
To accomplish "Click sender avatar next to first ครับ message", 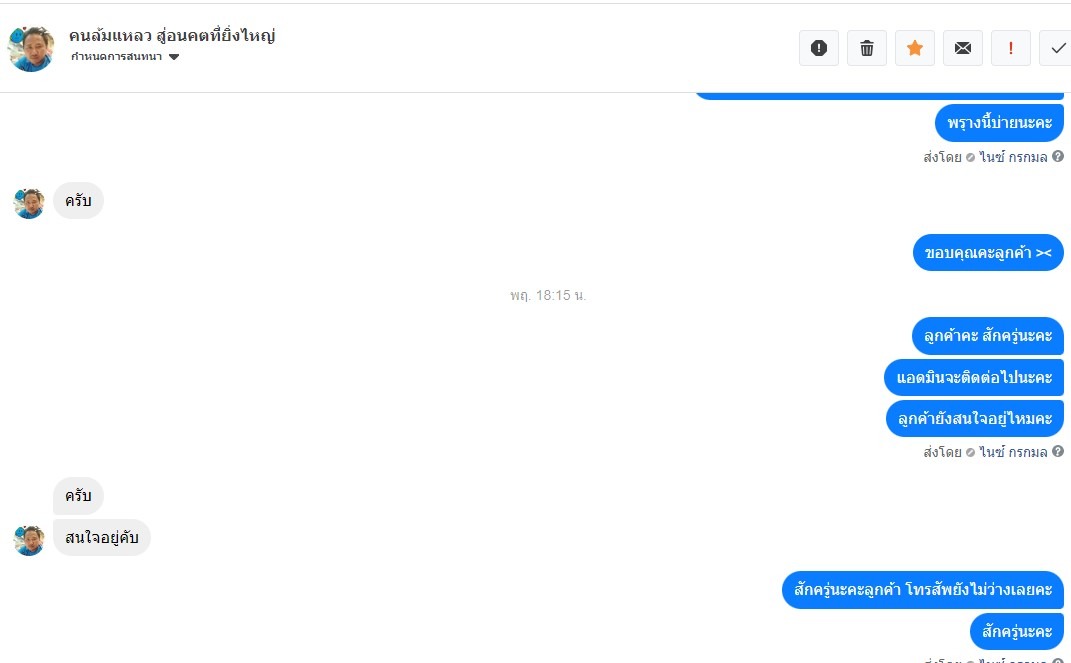I will 29,203.
